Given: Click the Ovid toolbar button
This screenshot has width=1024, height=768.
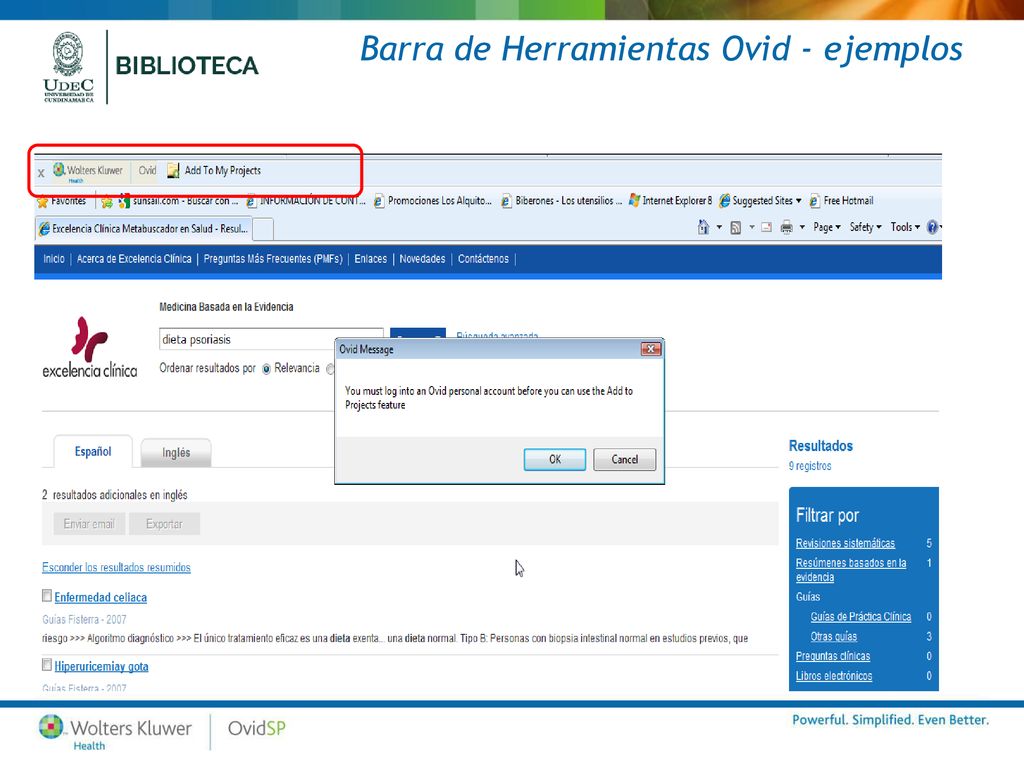Looking at the screenshot, I should [x=147, y=170].
